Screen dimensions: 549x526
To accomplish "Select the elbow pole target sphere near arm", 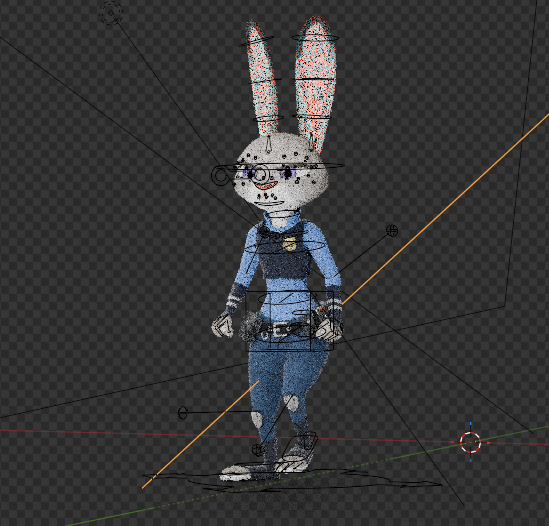I will click(392, 230).
